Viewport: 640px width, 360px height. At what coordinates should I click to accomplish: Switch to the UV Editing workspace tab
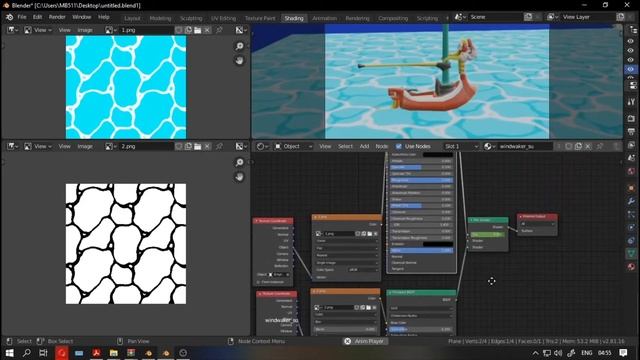[224, 18]
